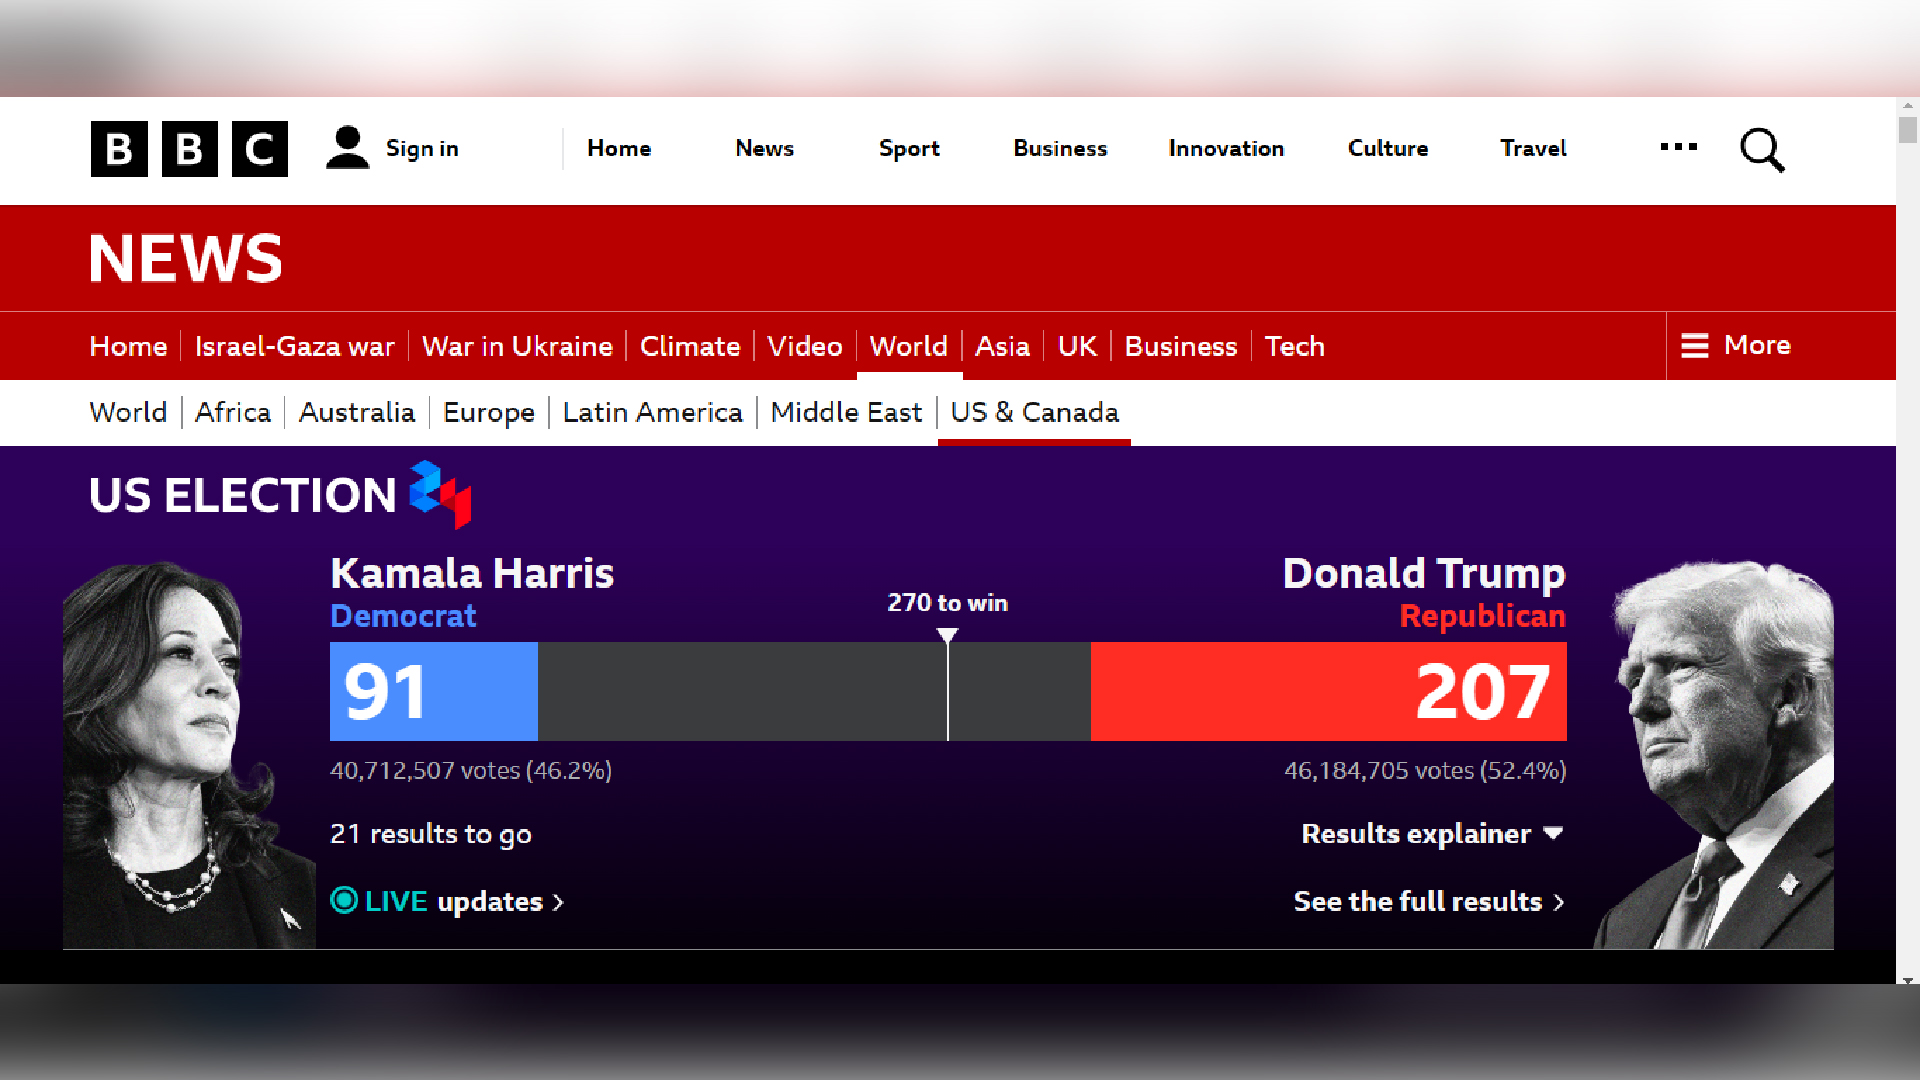
Task: Select the UK section
Action: [x=1077, y=346]
